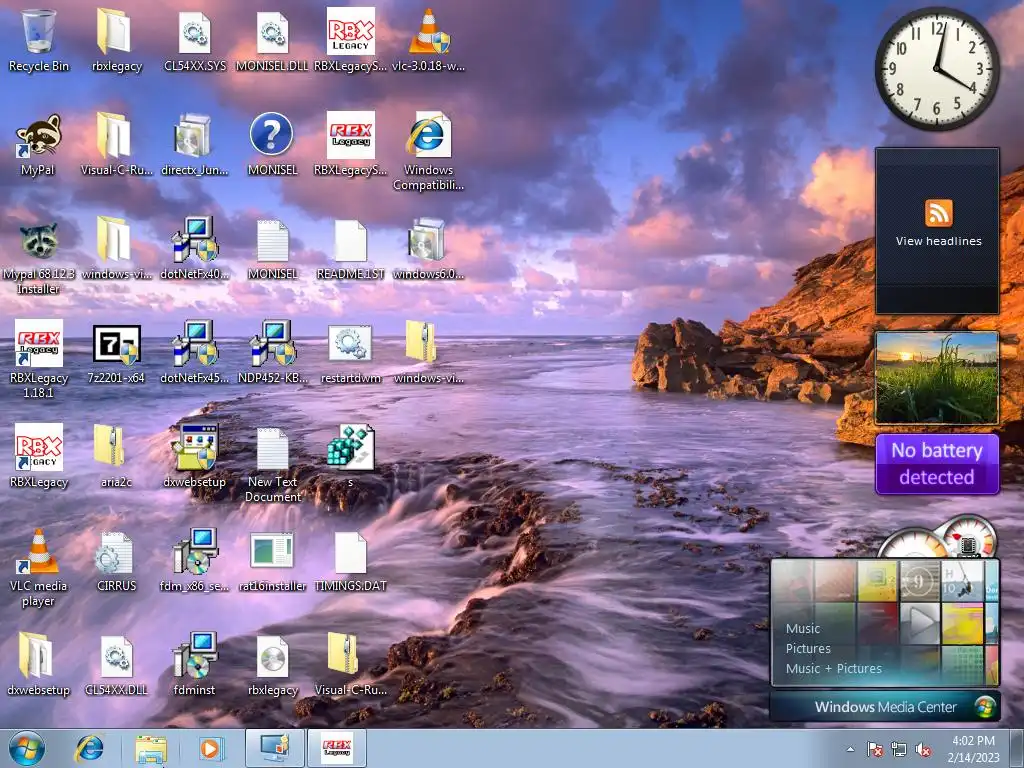Viewport: 1024px width, 768px height.
Task: Open the Visual-C-Ru zip archive
Action: click(351, 665)
